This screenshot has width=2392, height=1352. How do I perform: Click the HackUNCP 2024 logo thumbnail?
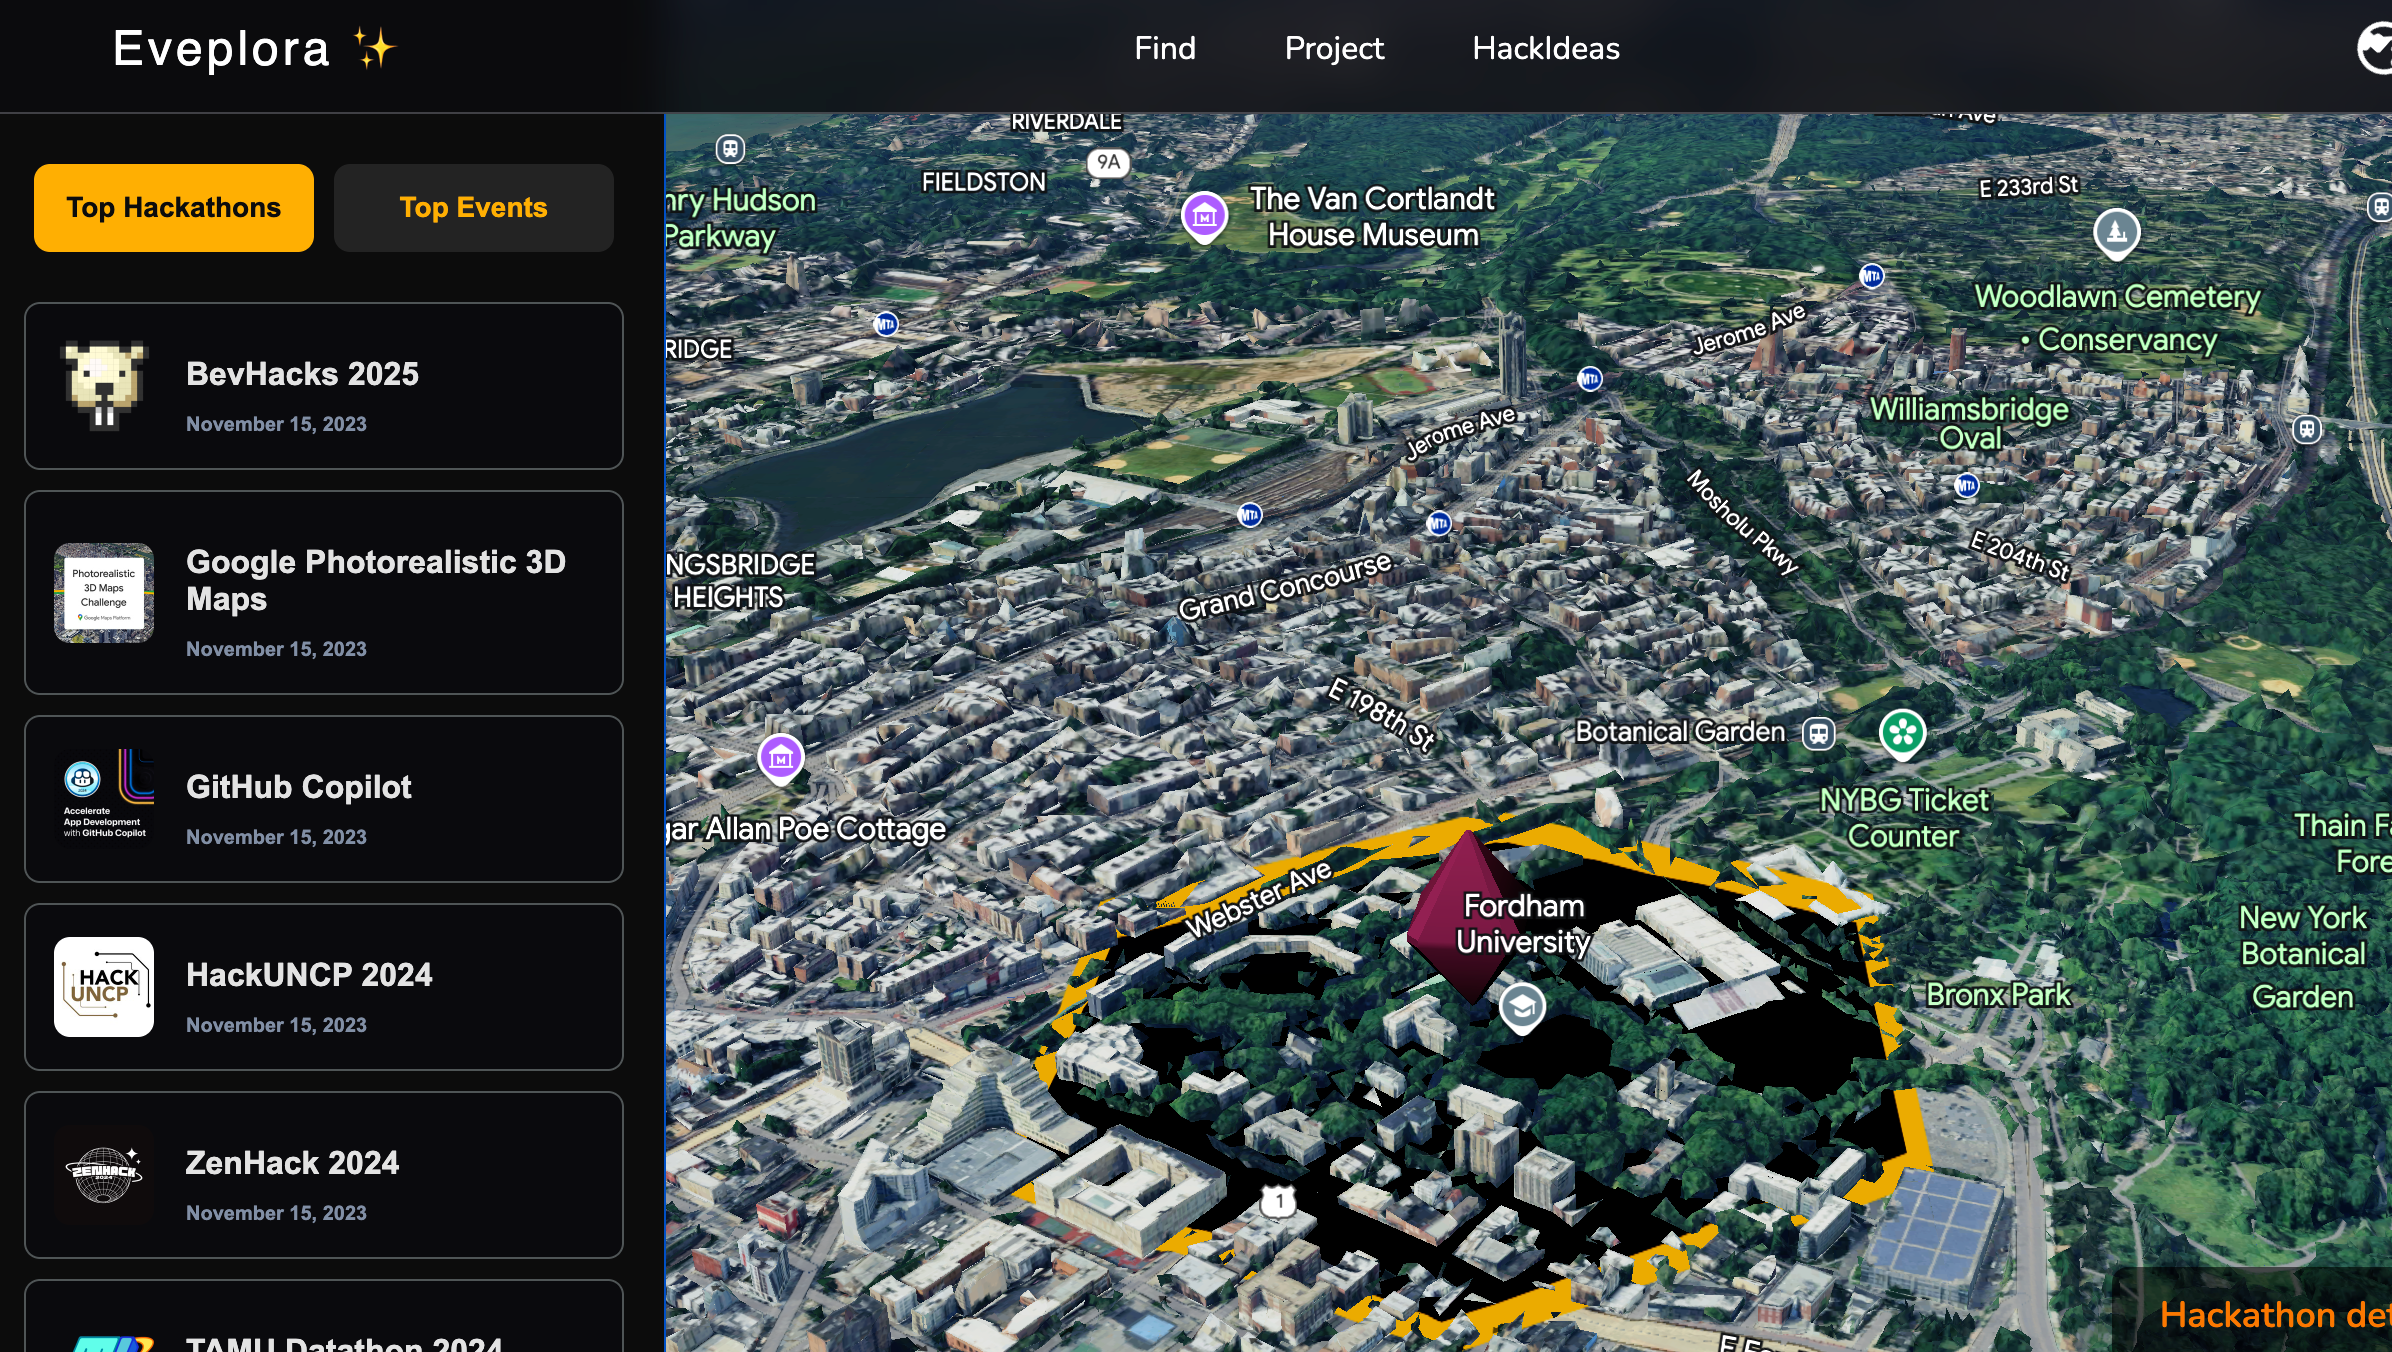click(104, 987)
